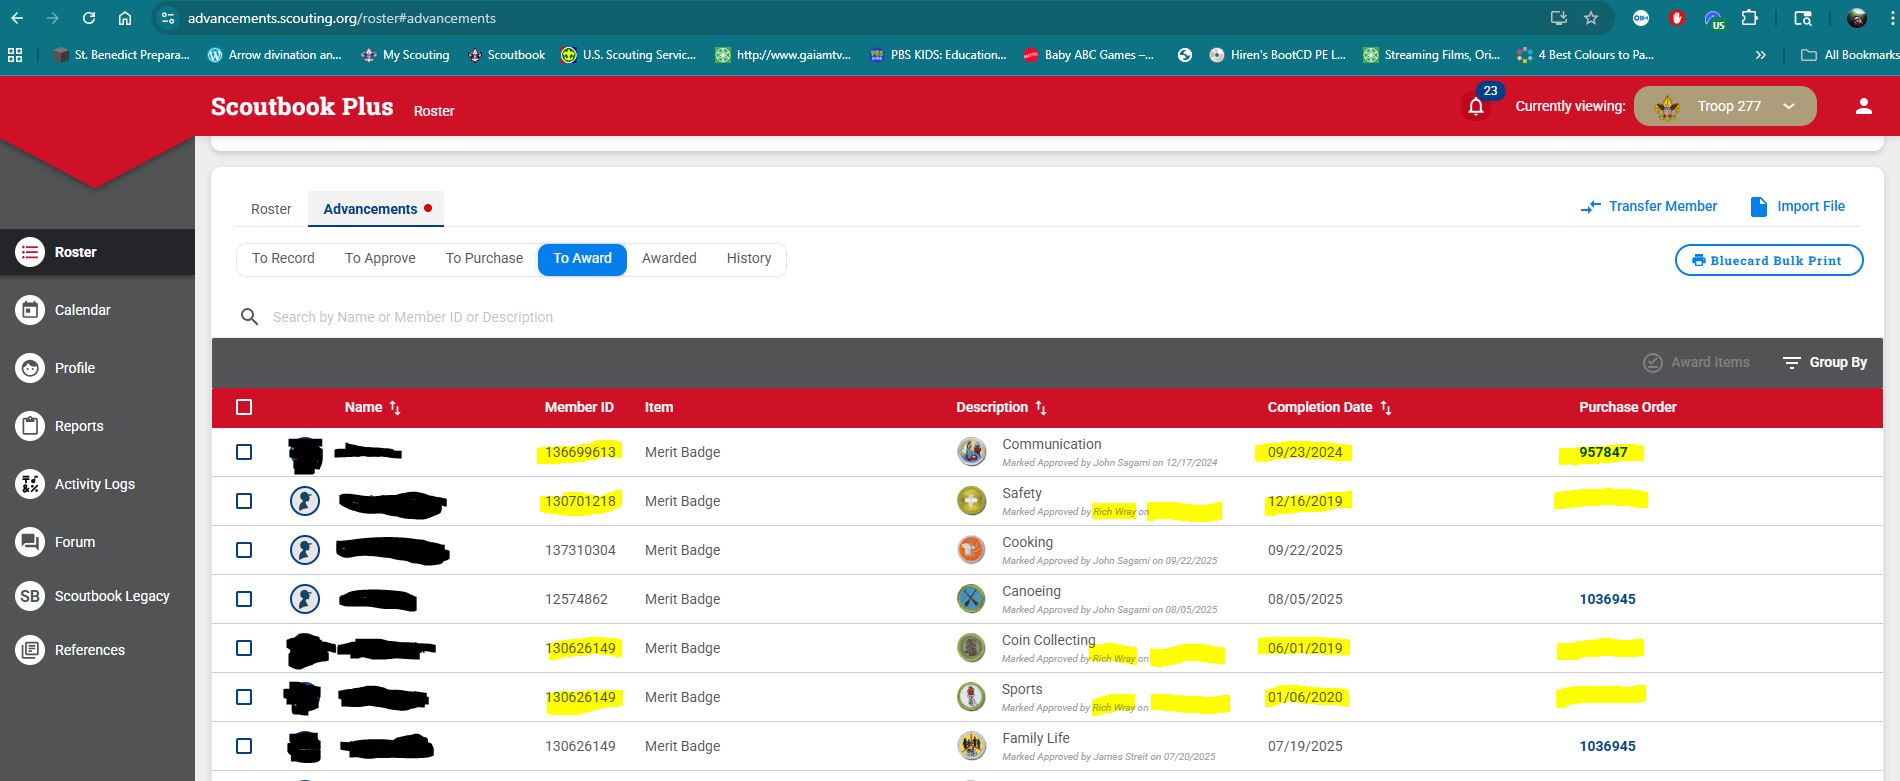This screenshot has height=781, width=1900.
Task: Open purchase order 1036945 in Family Life row
Action: (x=1607, y=746)
